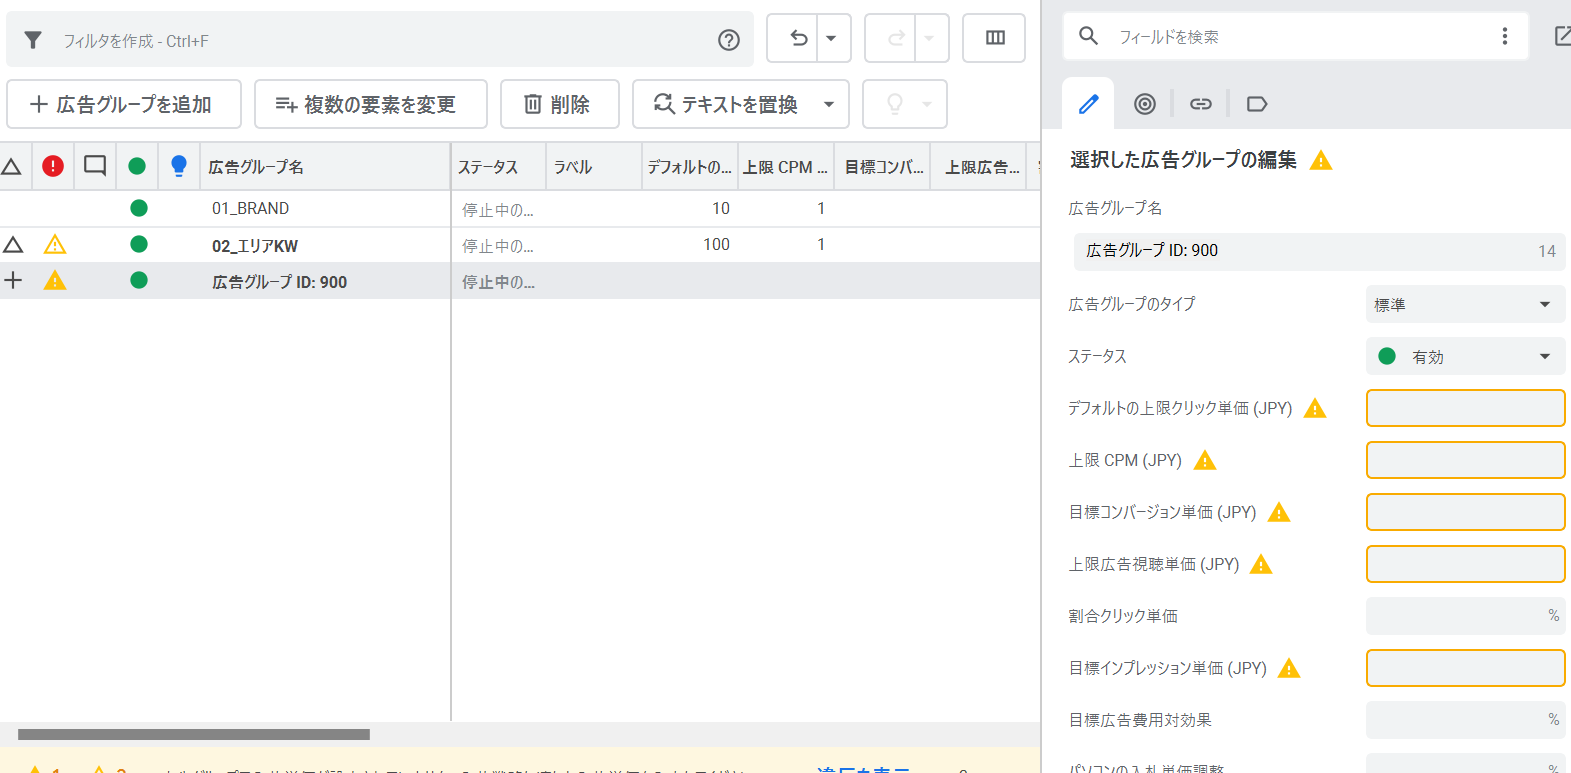Screen dimensions: 1571x773
Task: Click 広告グループを追加 button
Action: [x=124, y=104]
